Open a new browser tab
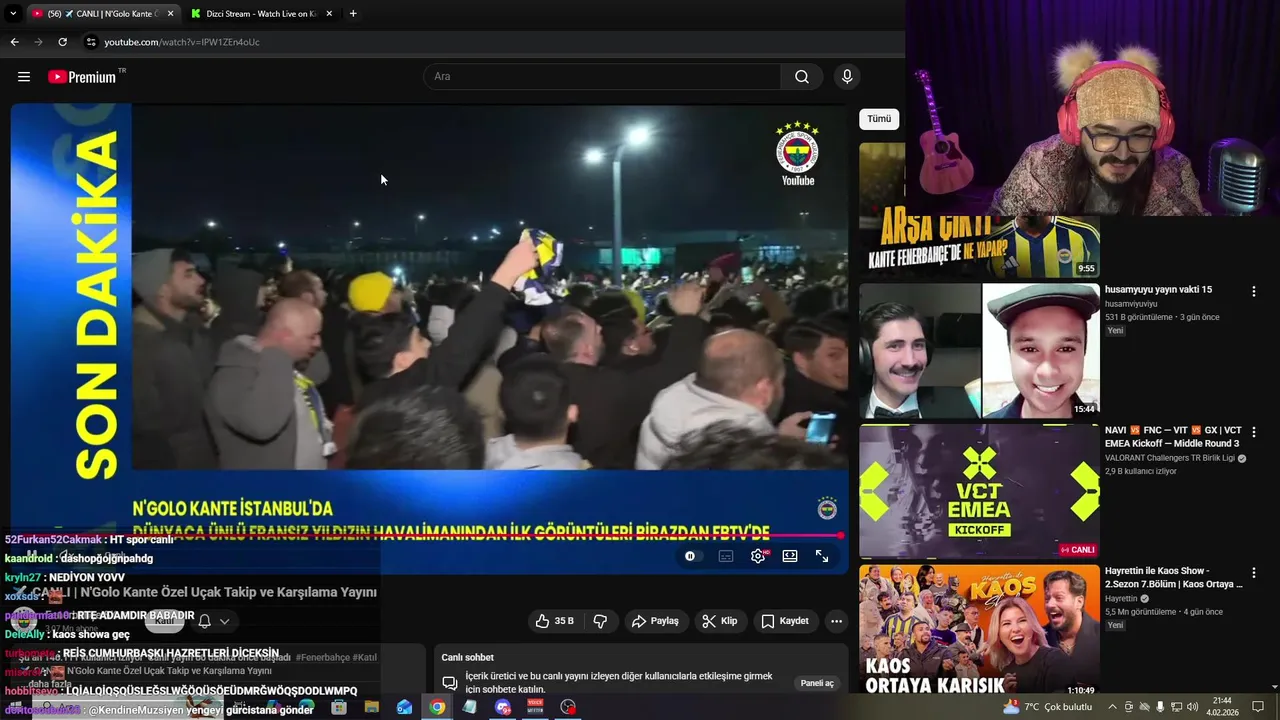Image resolution: width=1280 pixels, height=720 pixels. click(353, 14)
